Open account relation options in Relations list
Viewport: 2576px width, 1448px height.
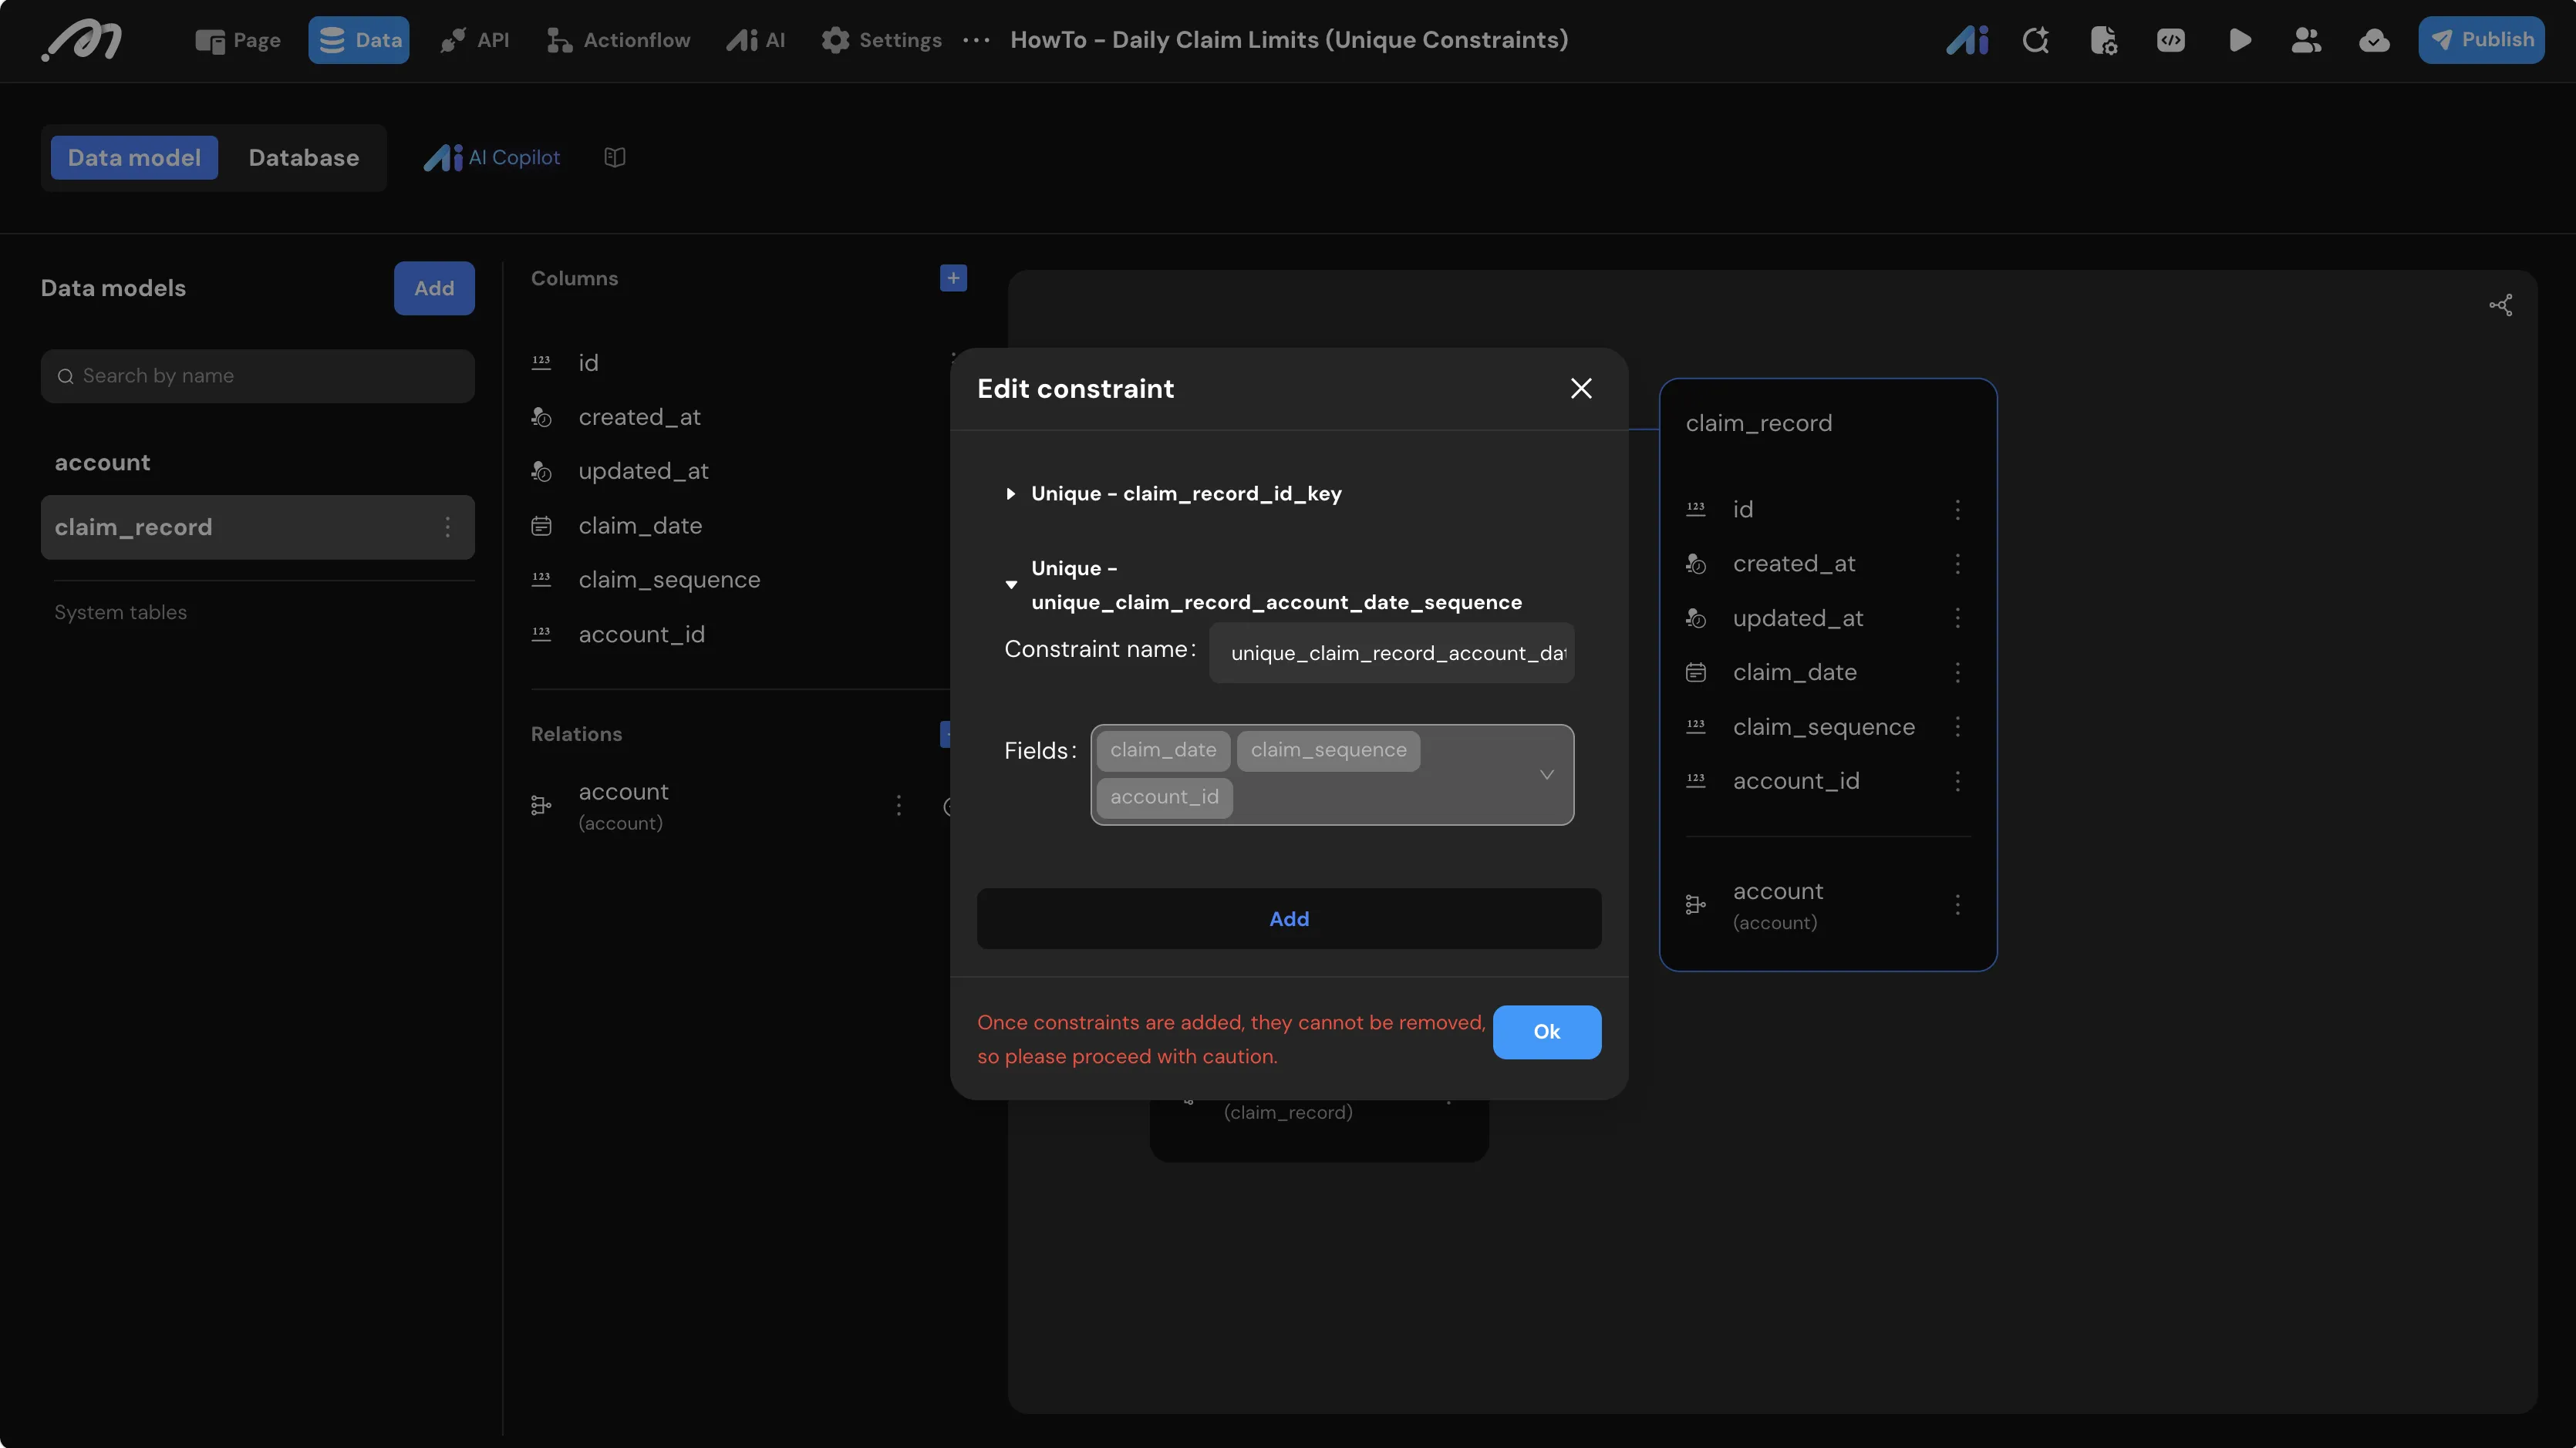(x=898, y=806)
